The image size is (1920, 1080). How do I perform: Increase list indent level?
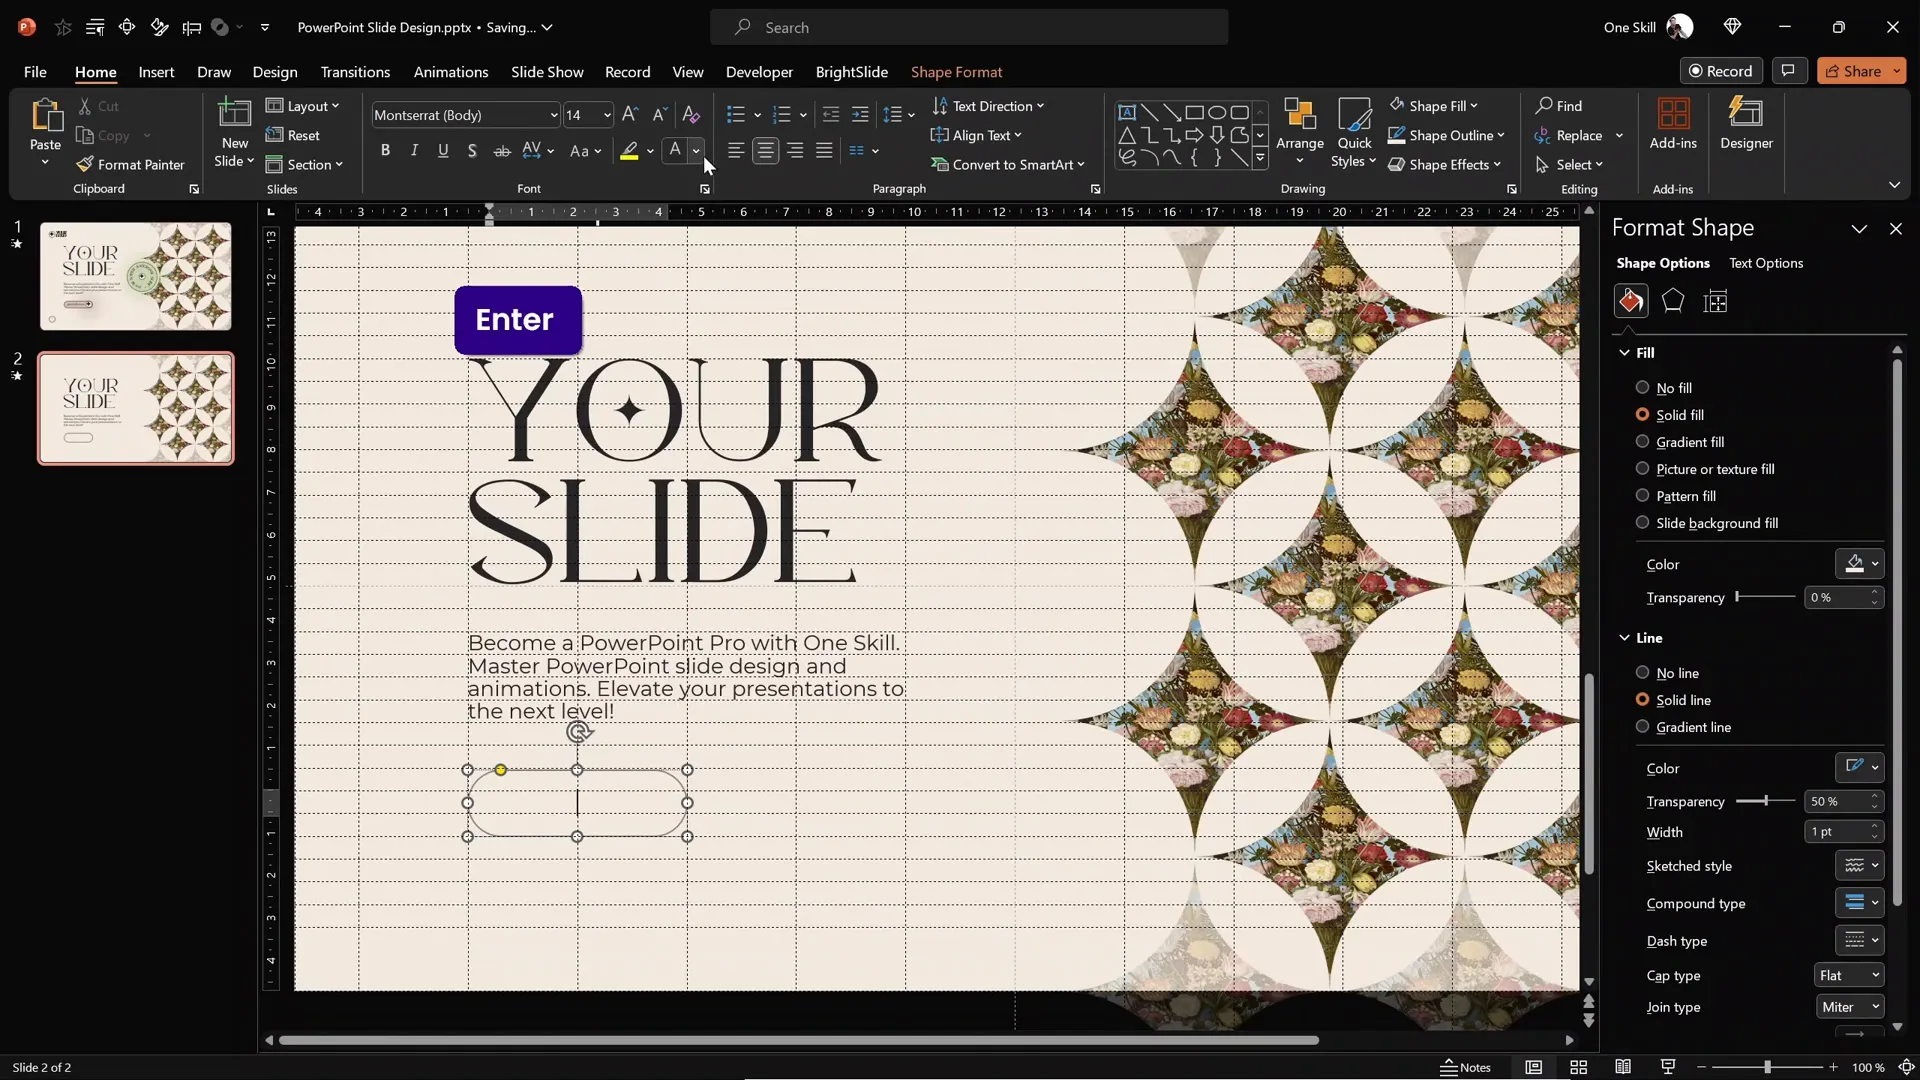pyautogui.click(x=860, y=114)
